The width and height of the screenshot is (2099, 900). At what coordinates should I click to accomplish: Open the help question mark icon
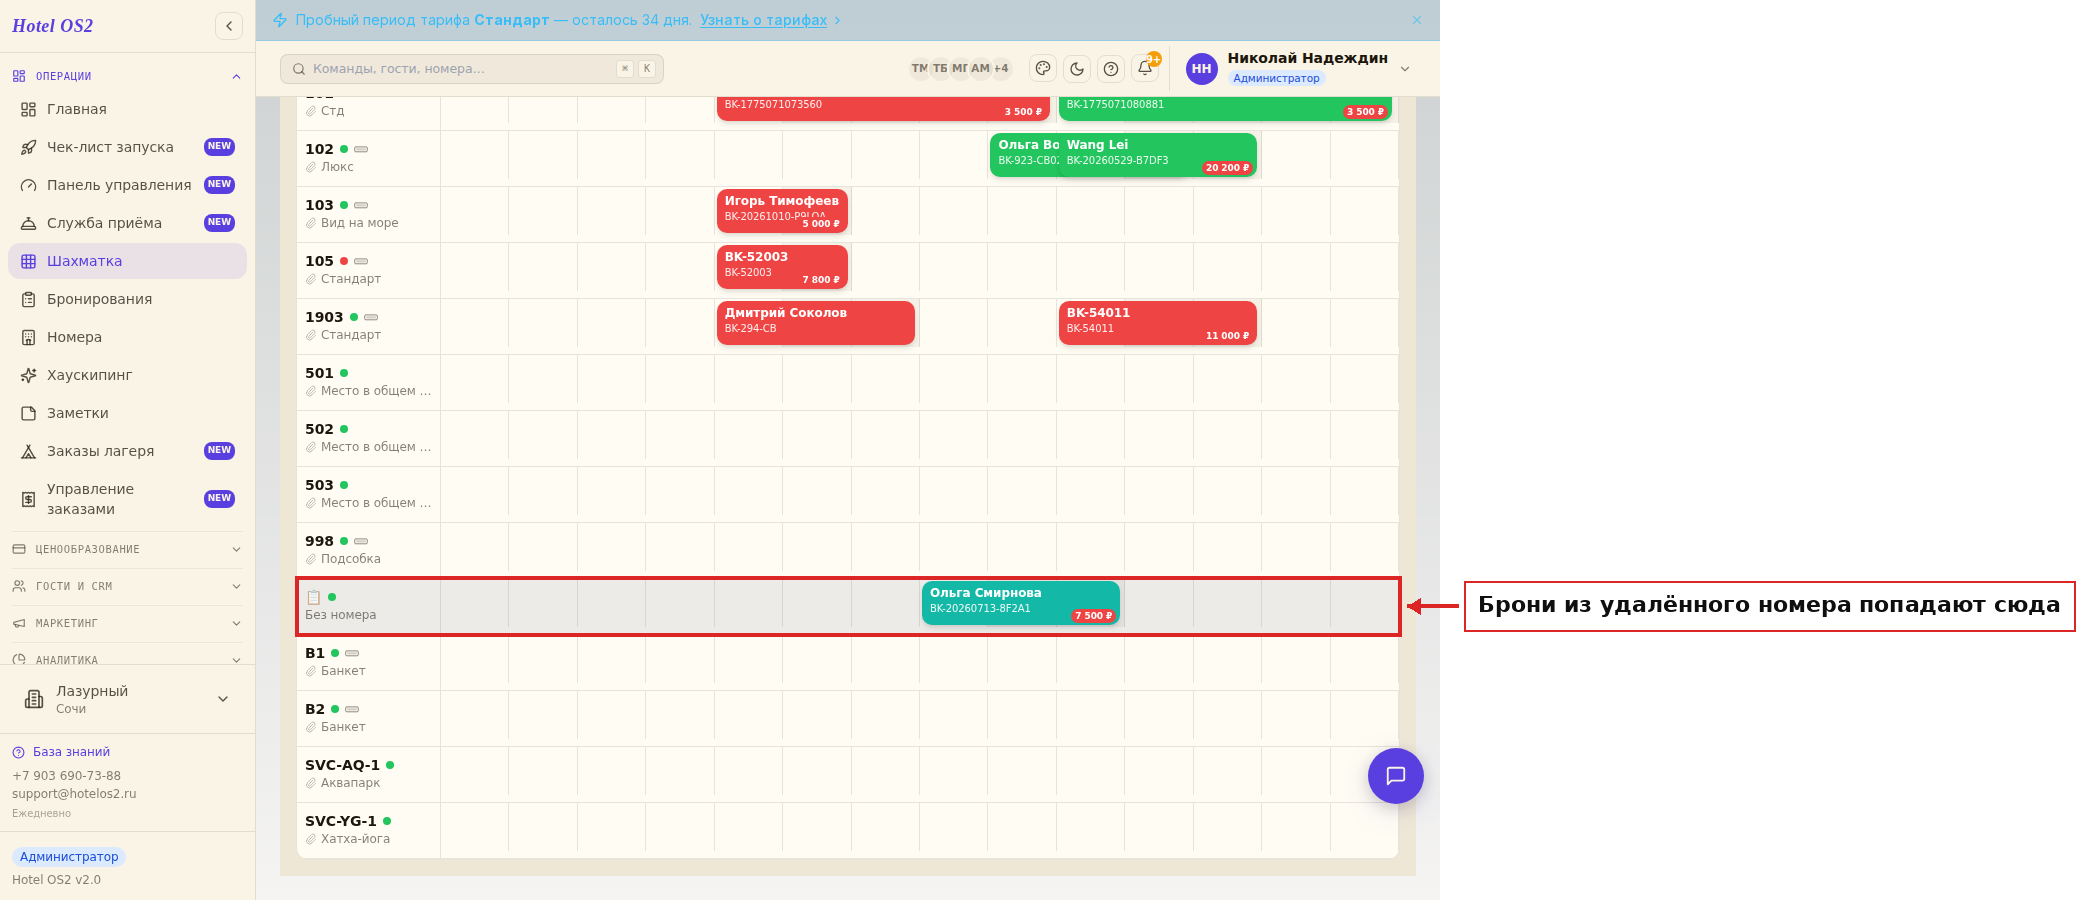[x=1111, y=69]
